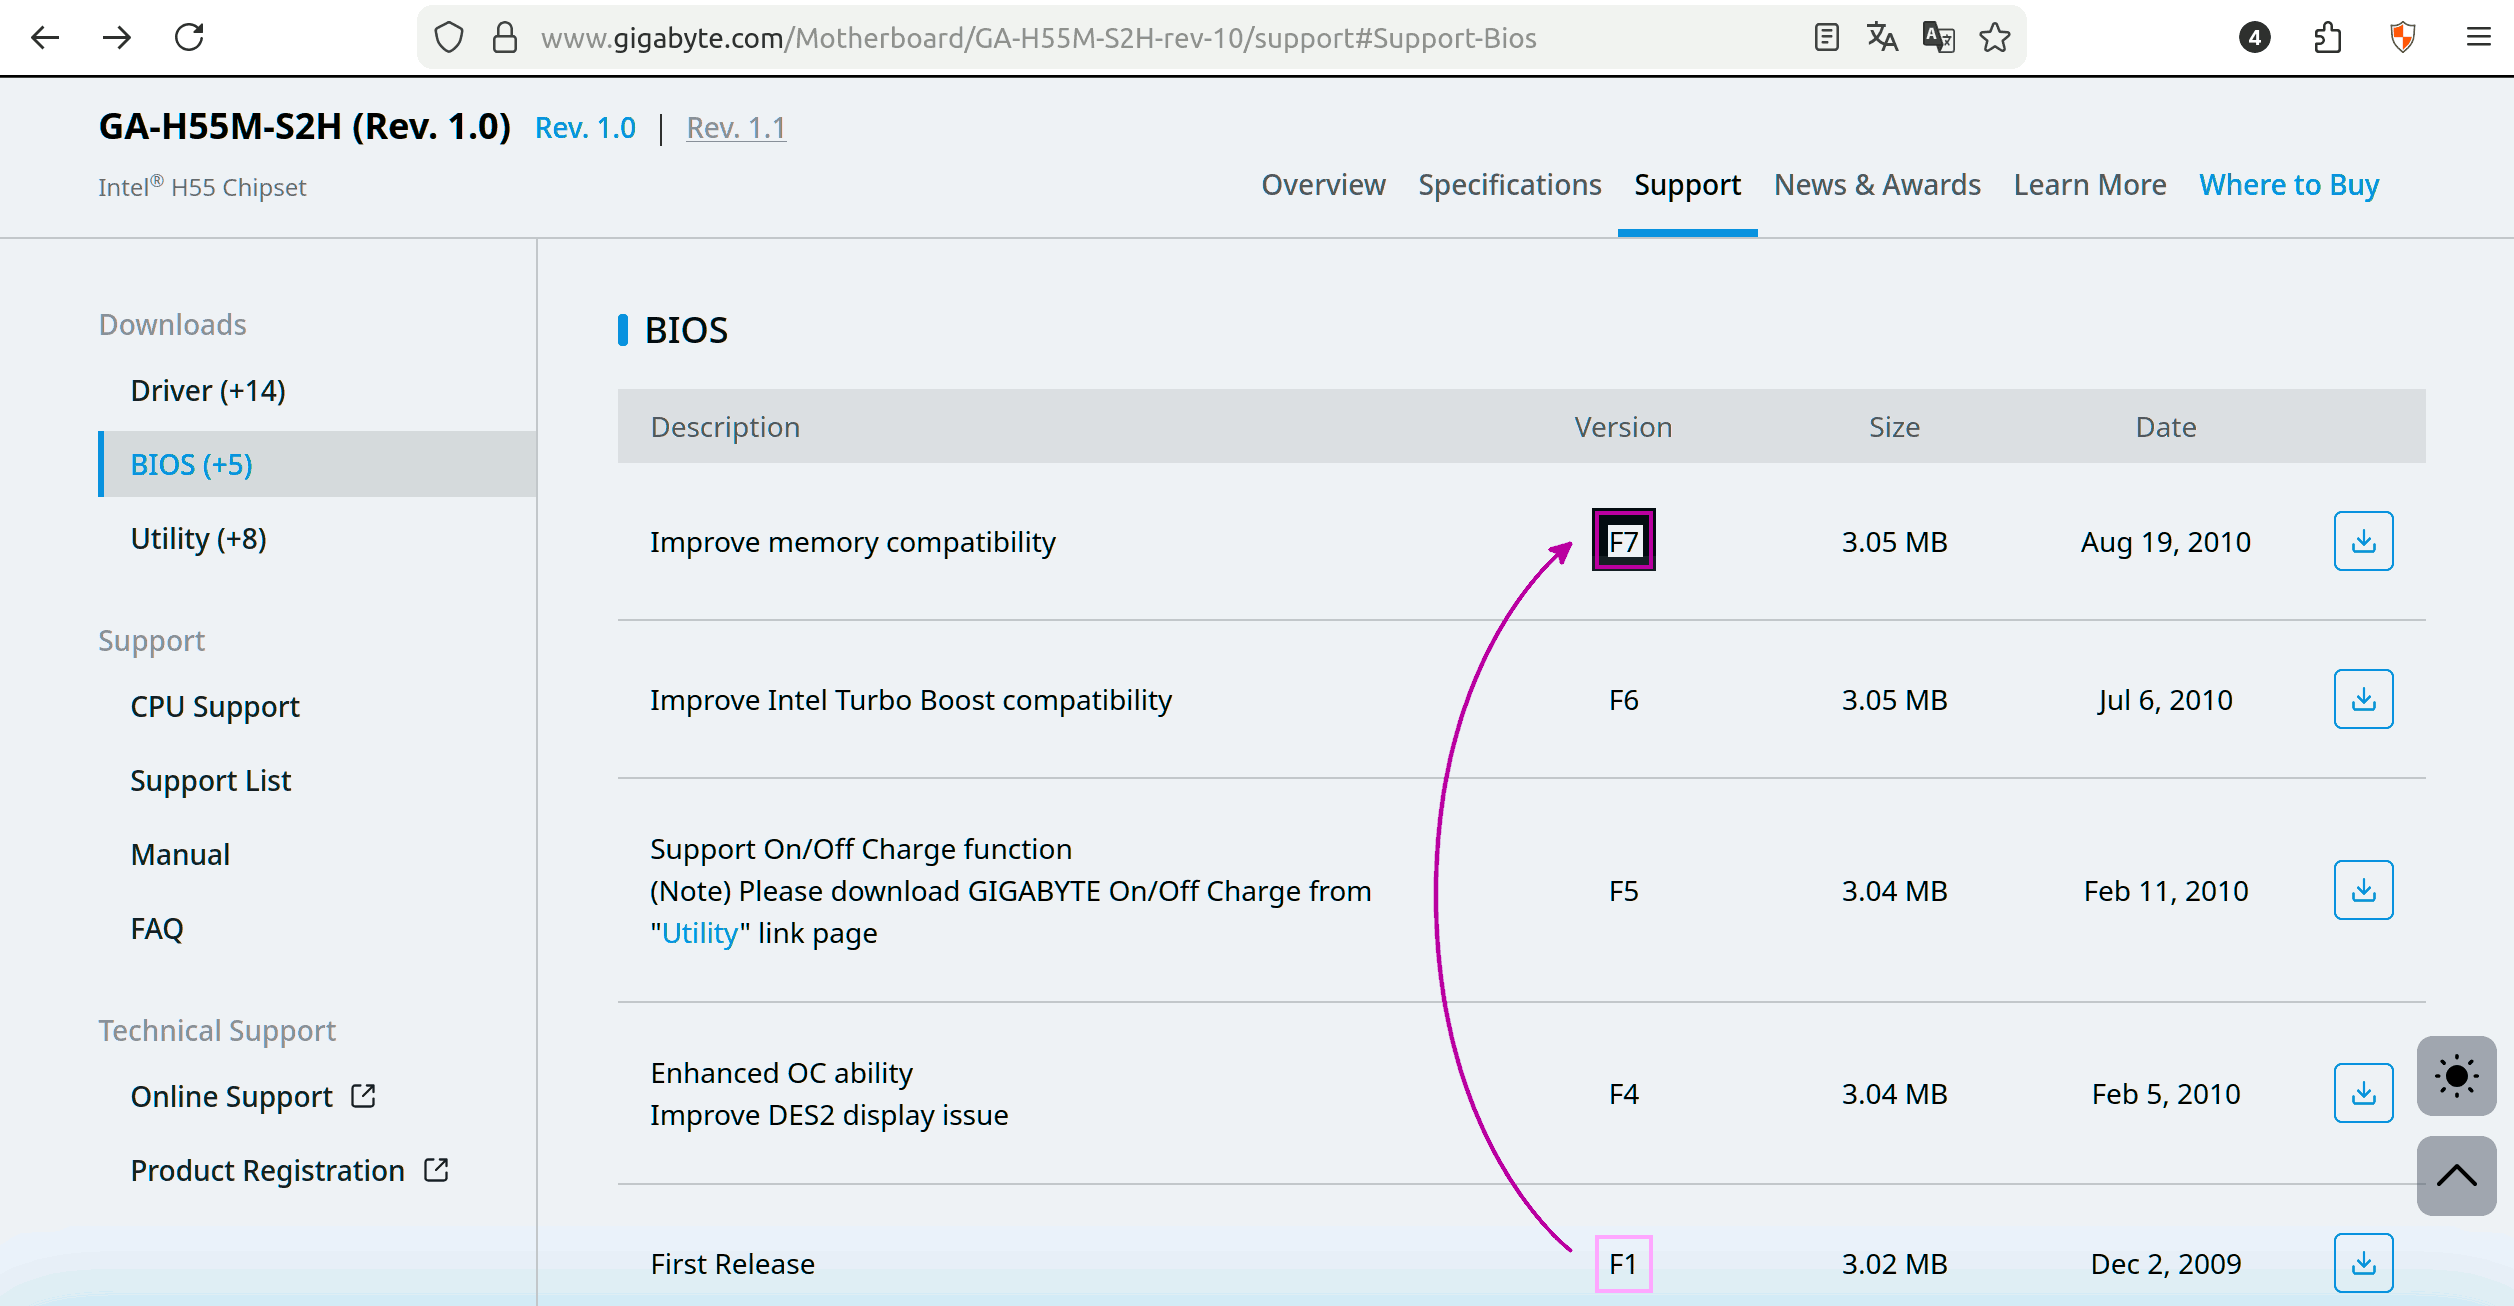Open CPU Support page

point(215,707)
